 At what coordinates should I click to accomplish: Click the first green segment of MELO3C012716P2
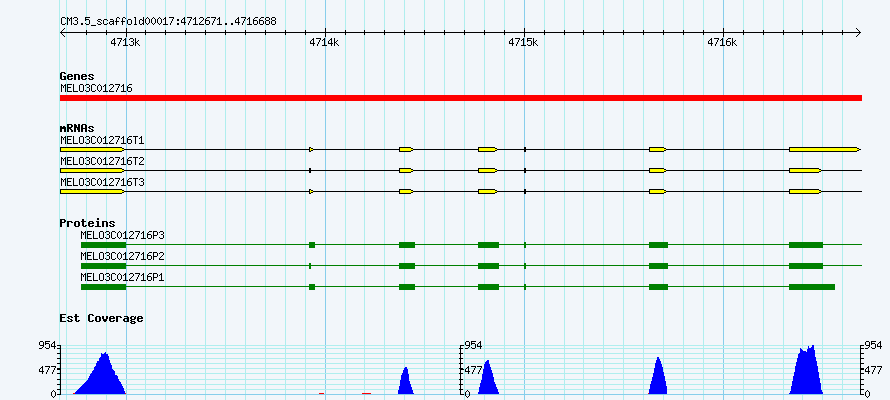point(103,266)
